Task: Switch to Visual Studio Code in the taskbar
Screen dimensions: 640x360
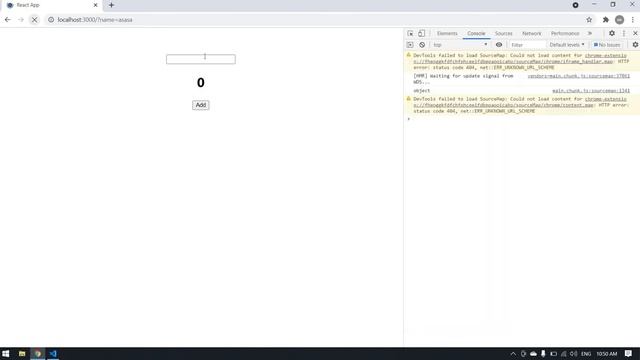Action: [53, 353]
